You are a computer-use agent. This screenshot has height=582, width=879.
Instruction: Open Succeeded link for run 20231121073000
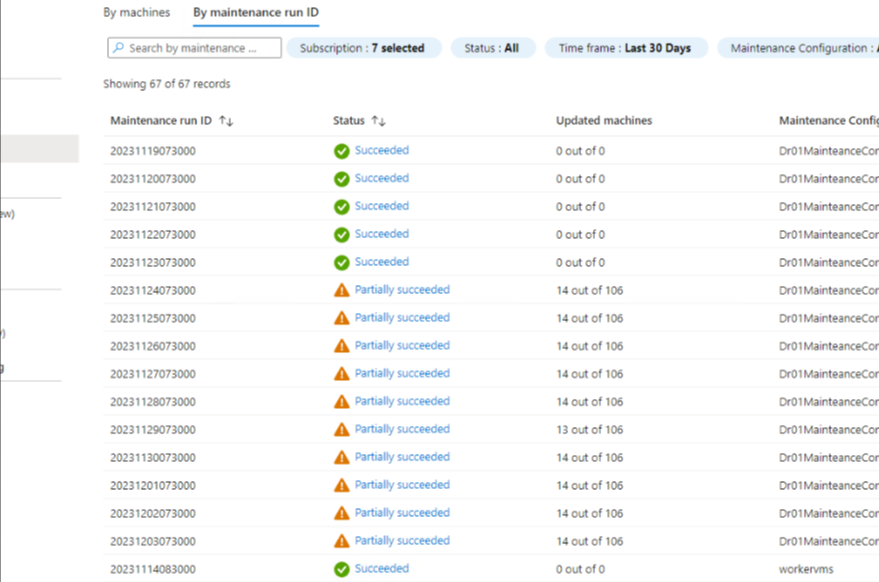coord(382,206)
